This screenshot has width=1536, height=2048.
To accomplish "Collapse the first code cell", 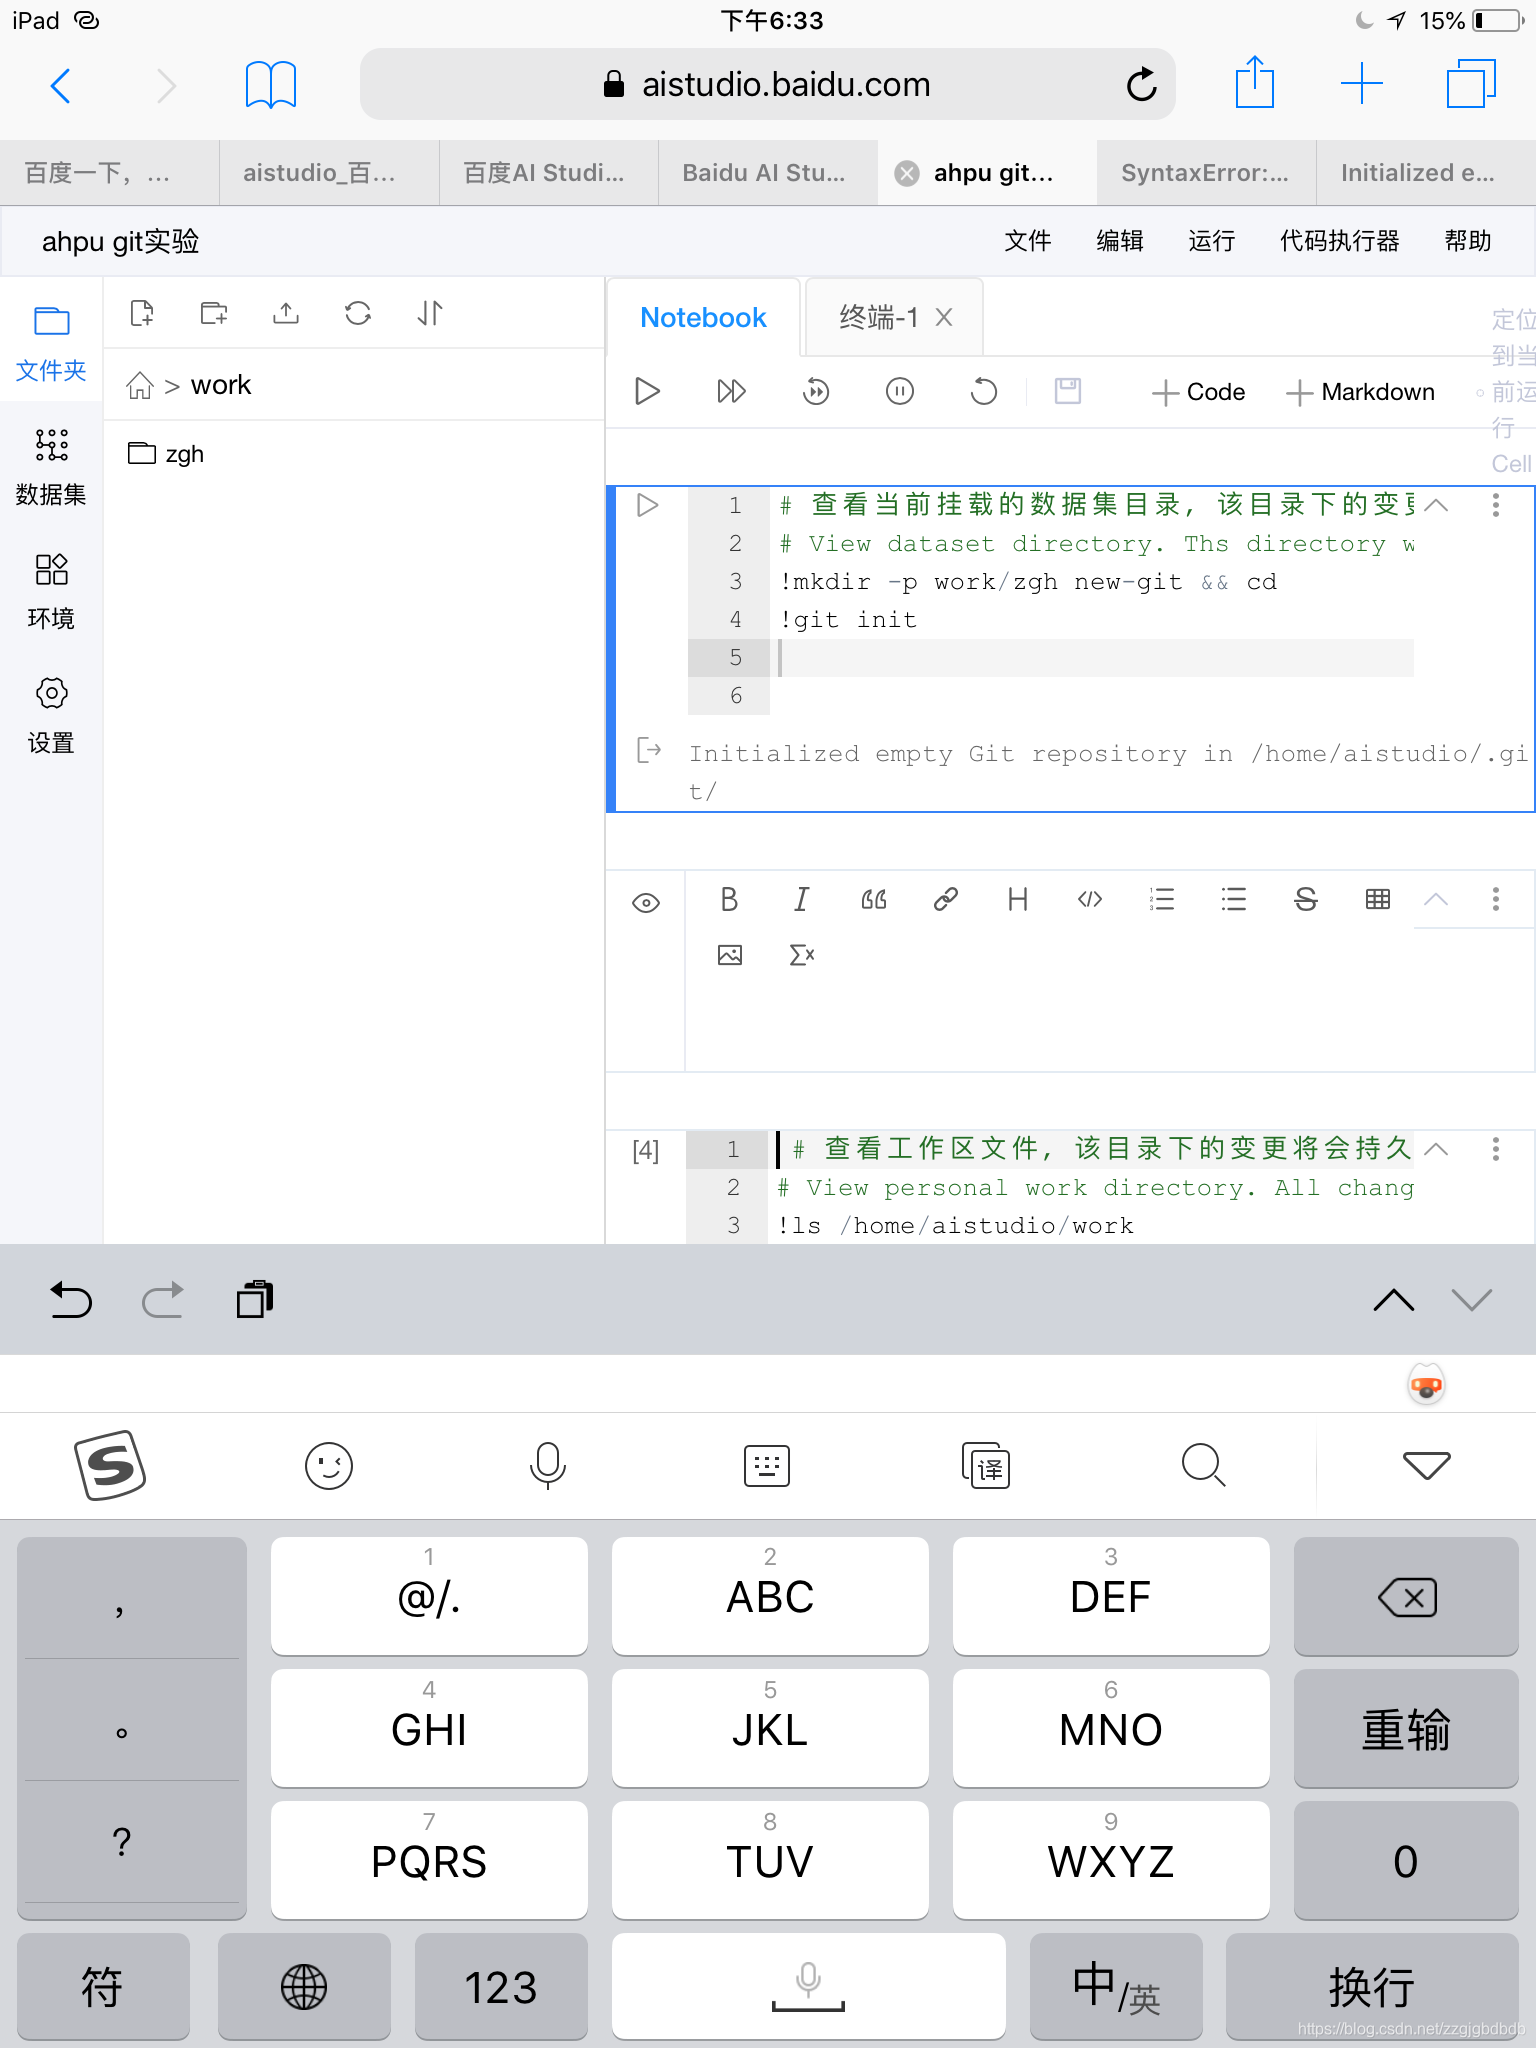I will [1436, 505].
